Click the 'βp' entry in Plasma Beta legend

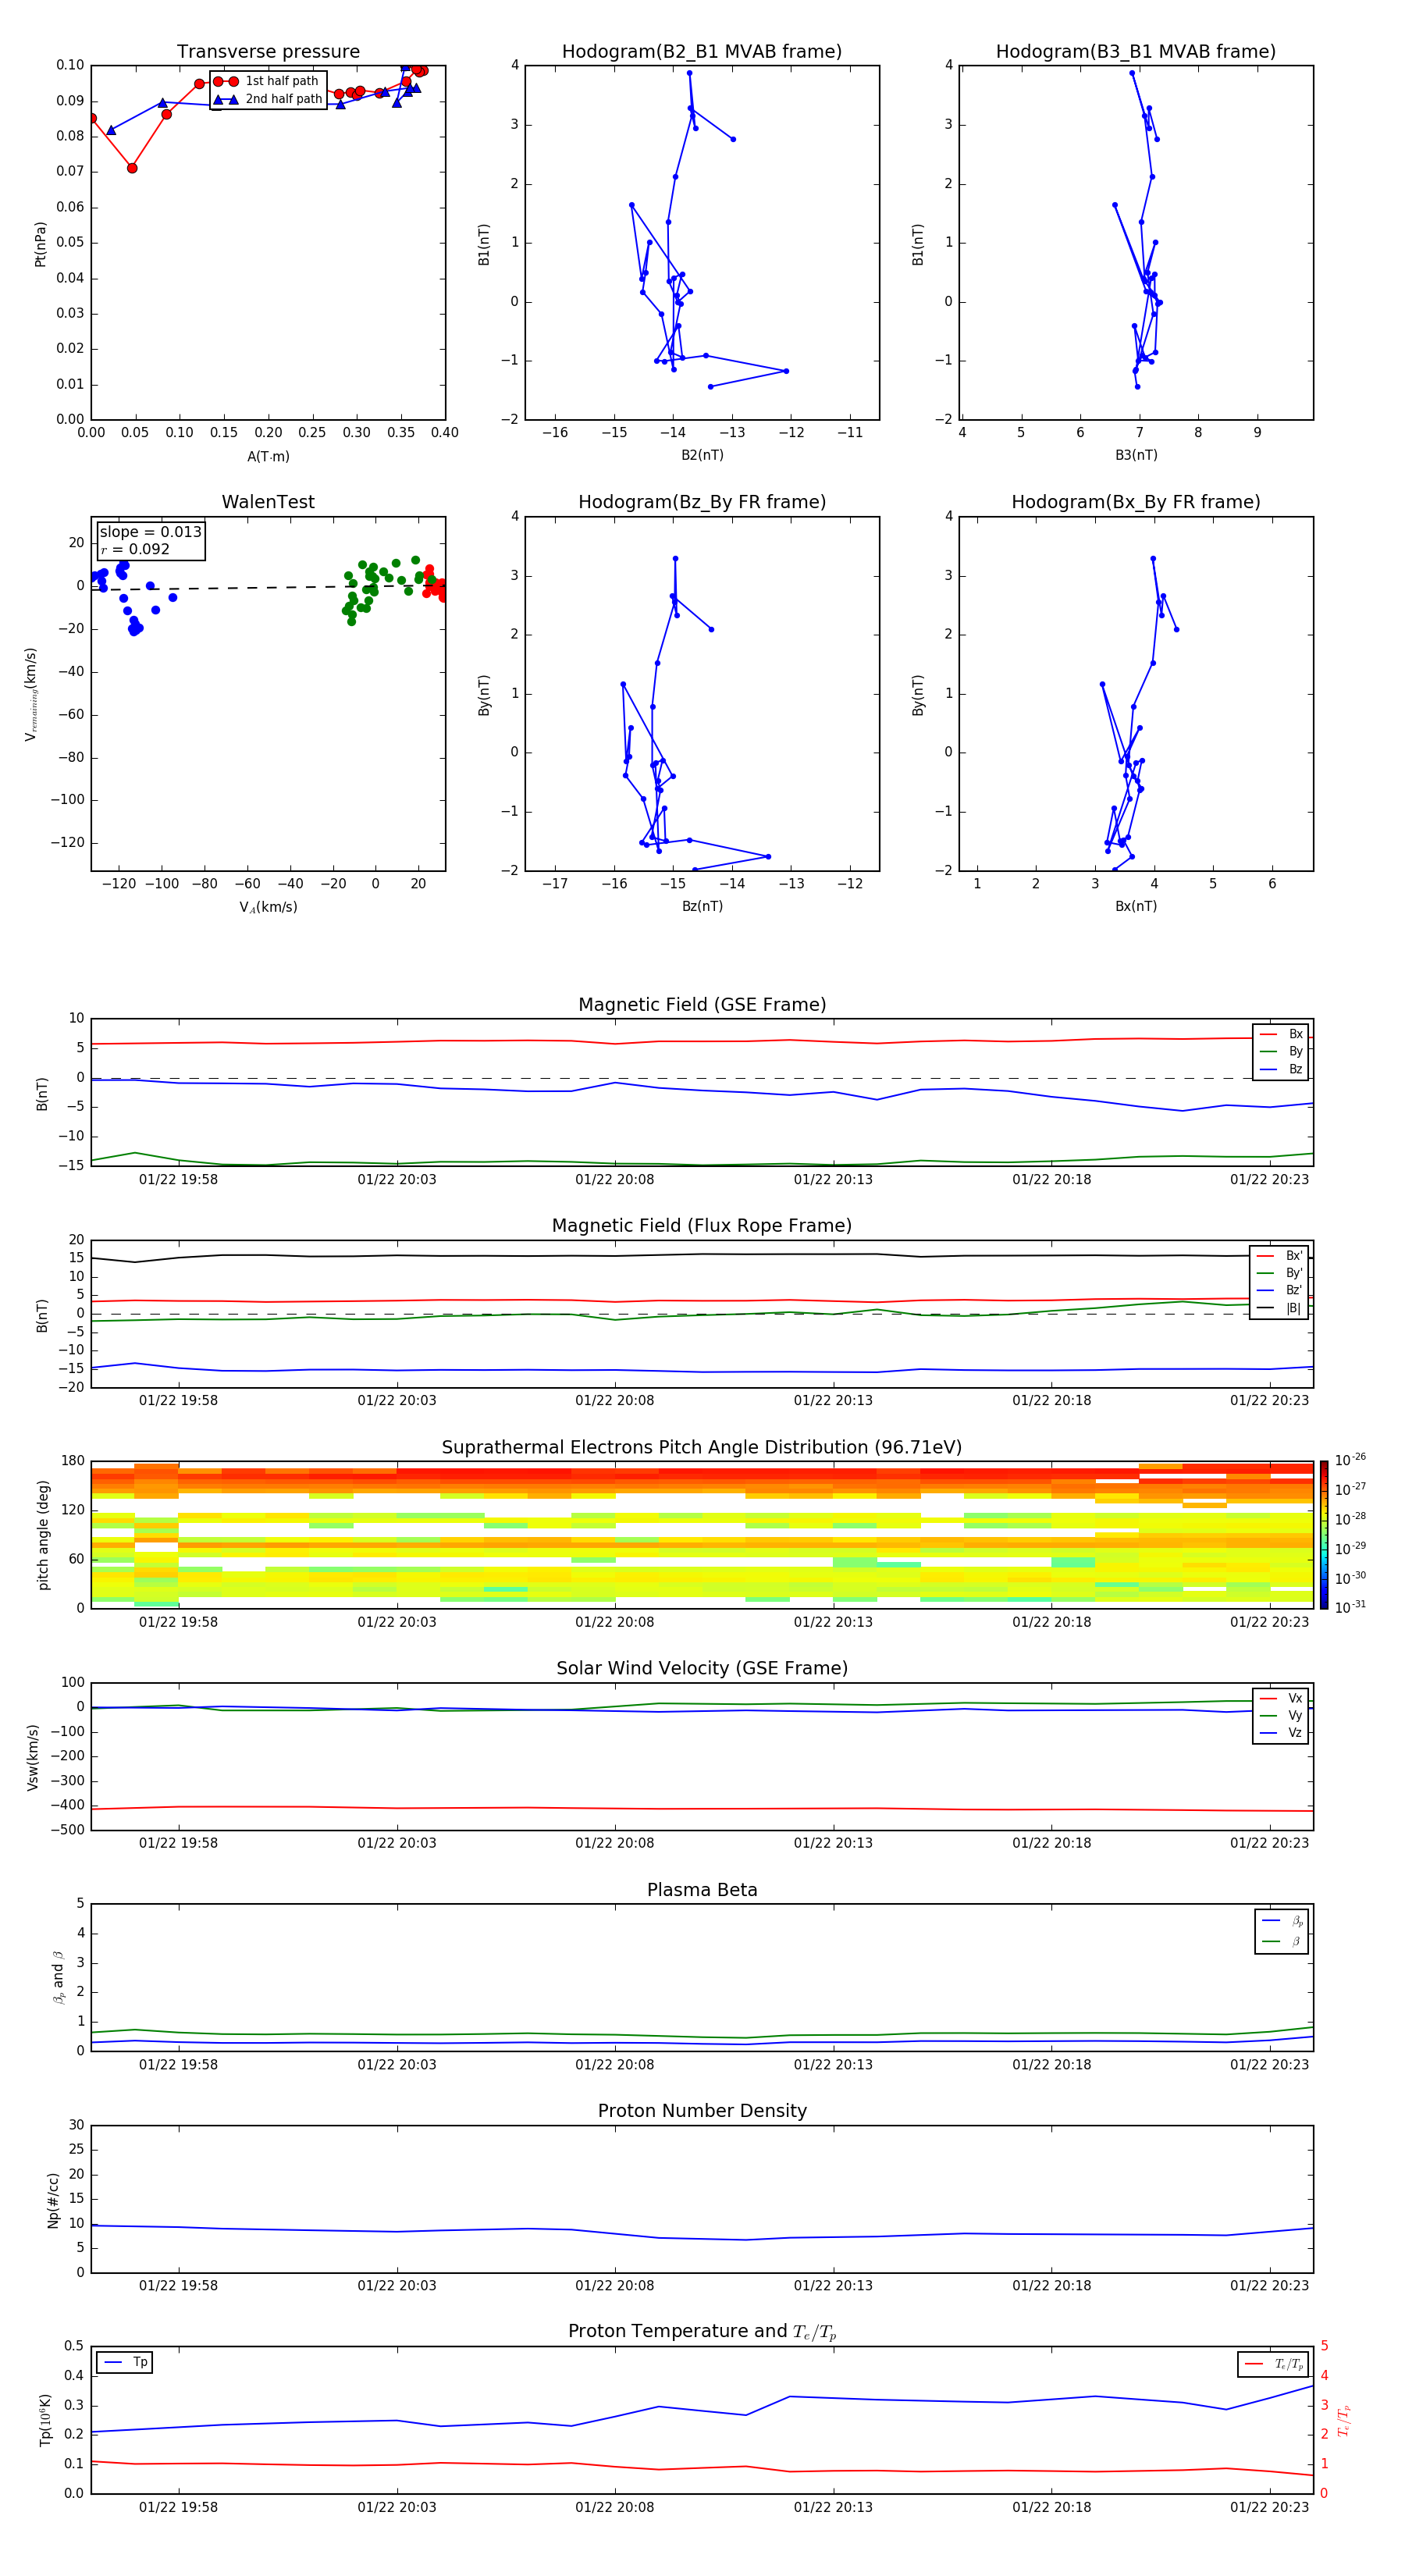[x=1282, y=1921]
